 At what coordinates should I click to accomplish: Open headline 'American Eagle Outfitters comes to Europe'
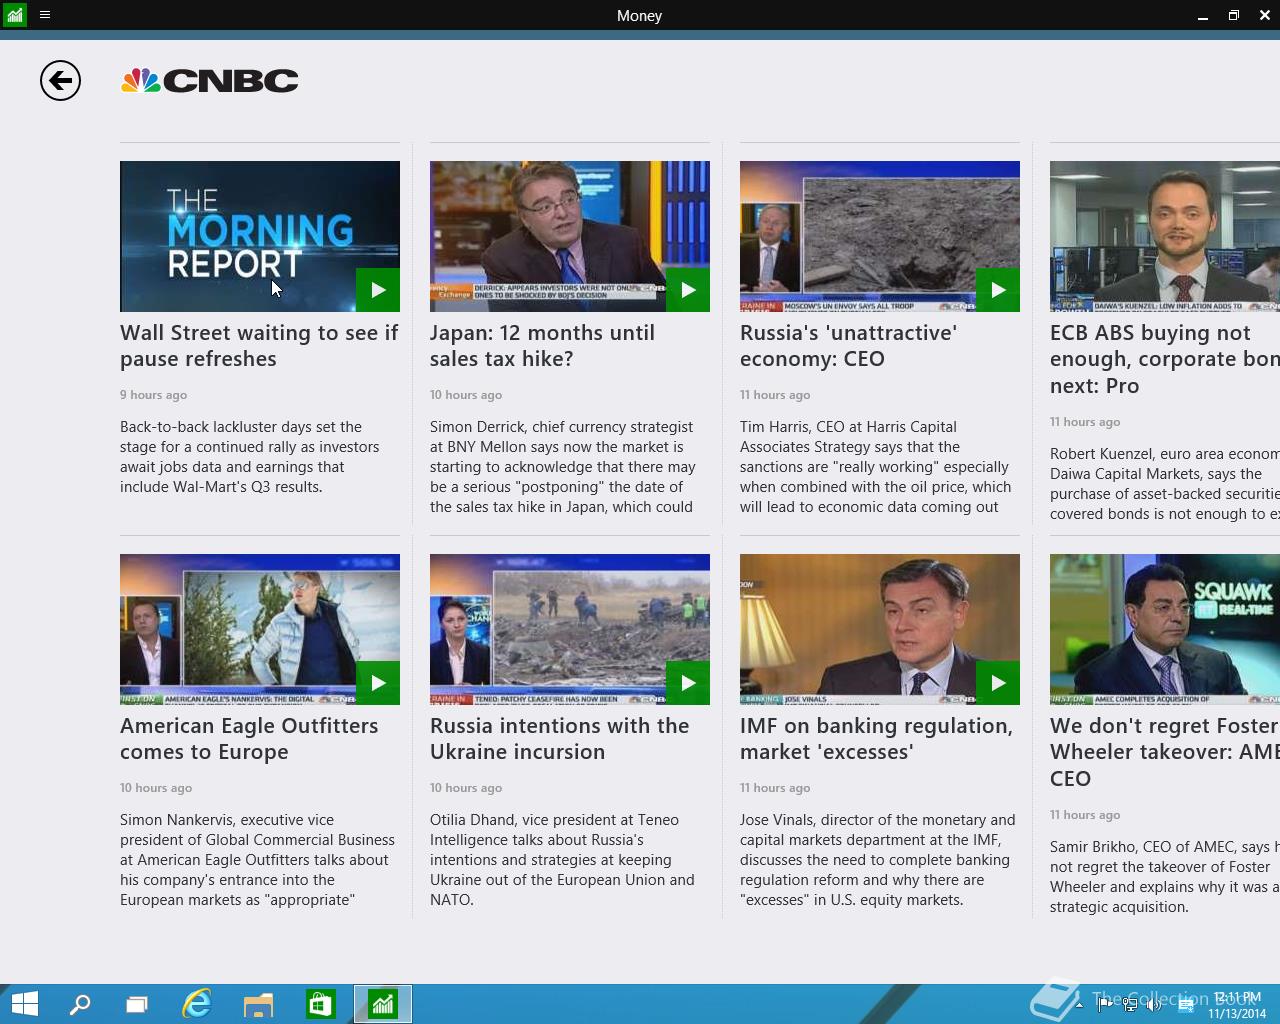[249, 739]
